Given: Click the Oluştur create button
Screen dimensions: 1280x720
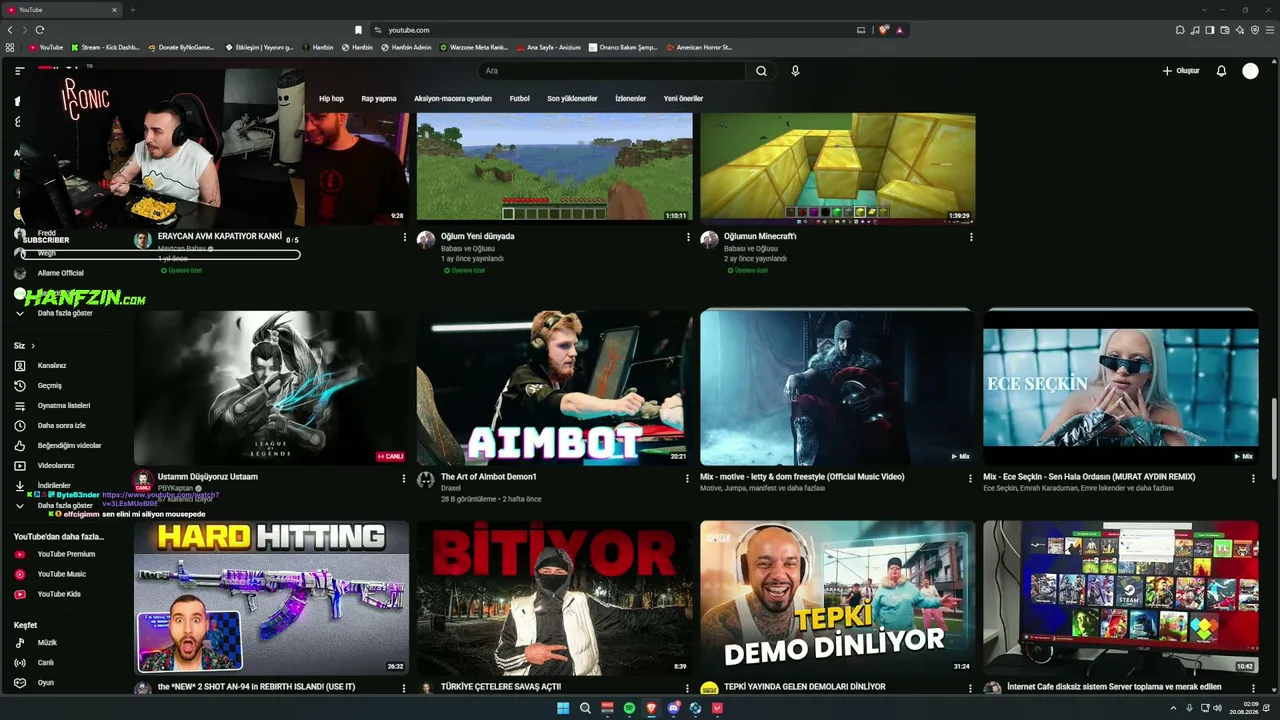Looking at the screenshot, I should pyautogui.click(x=1181, y=71).
